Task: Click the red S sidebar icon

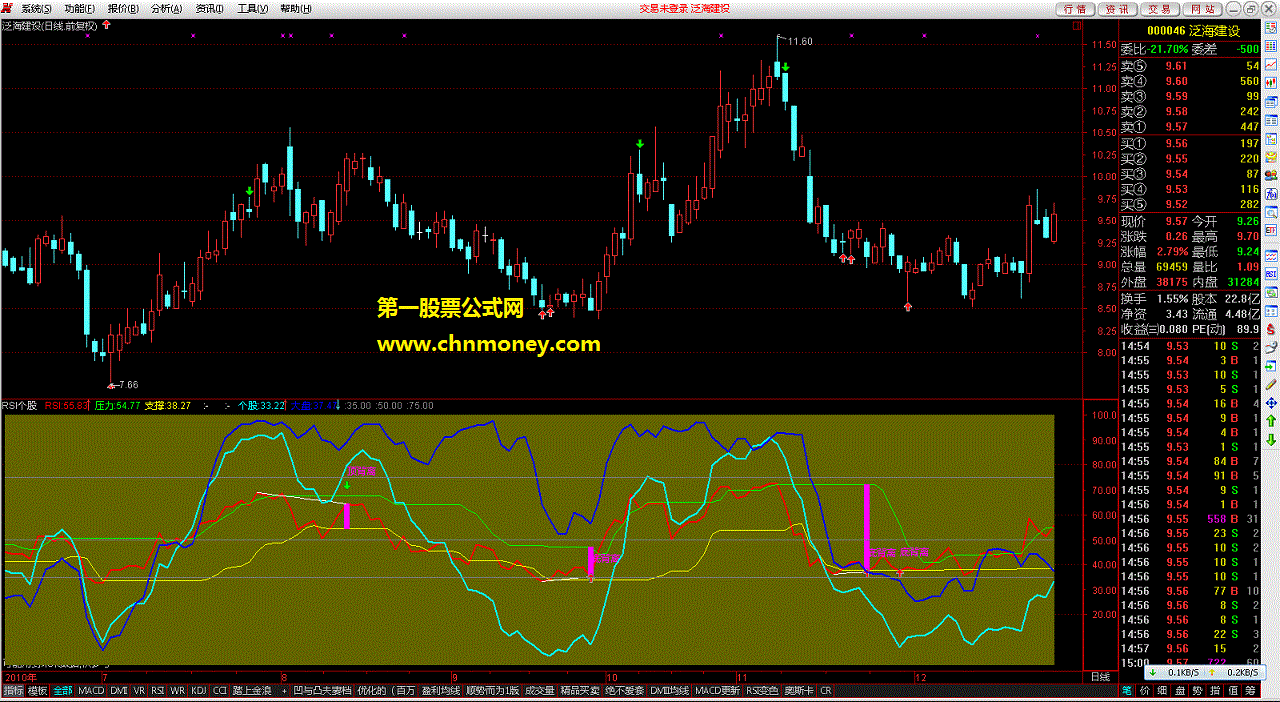Action: click(x=1270, y=329)
